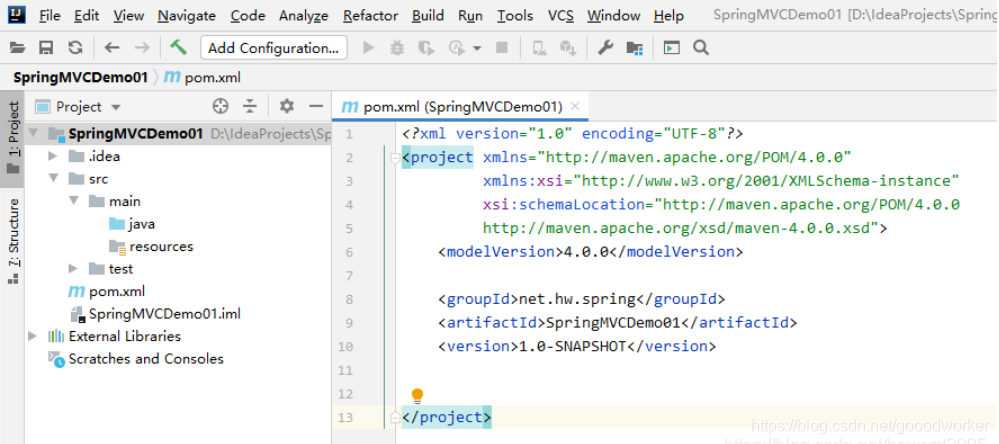999x444 pixels.
Task: Open the Tools menu
Action: (x=515, y=15)
